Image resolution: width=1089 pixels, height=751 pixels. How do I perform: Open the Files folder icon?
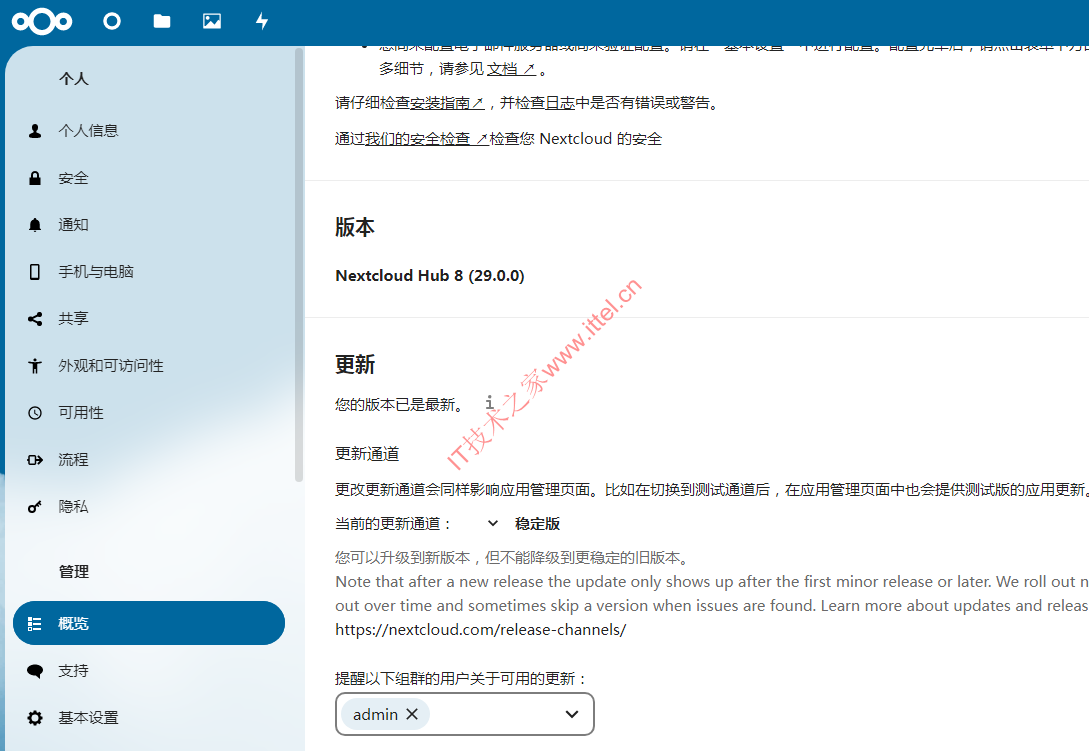point(162,22)
